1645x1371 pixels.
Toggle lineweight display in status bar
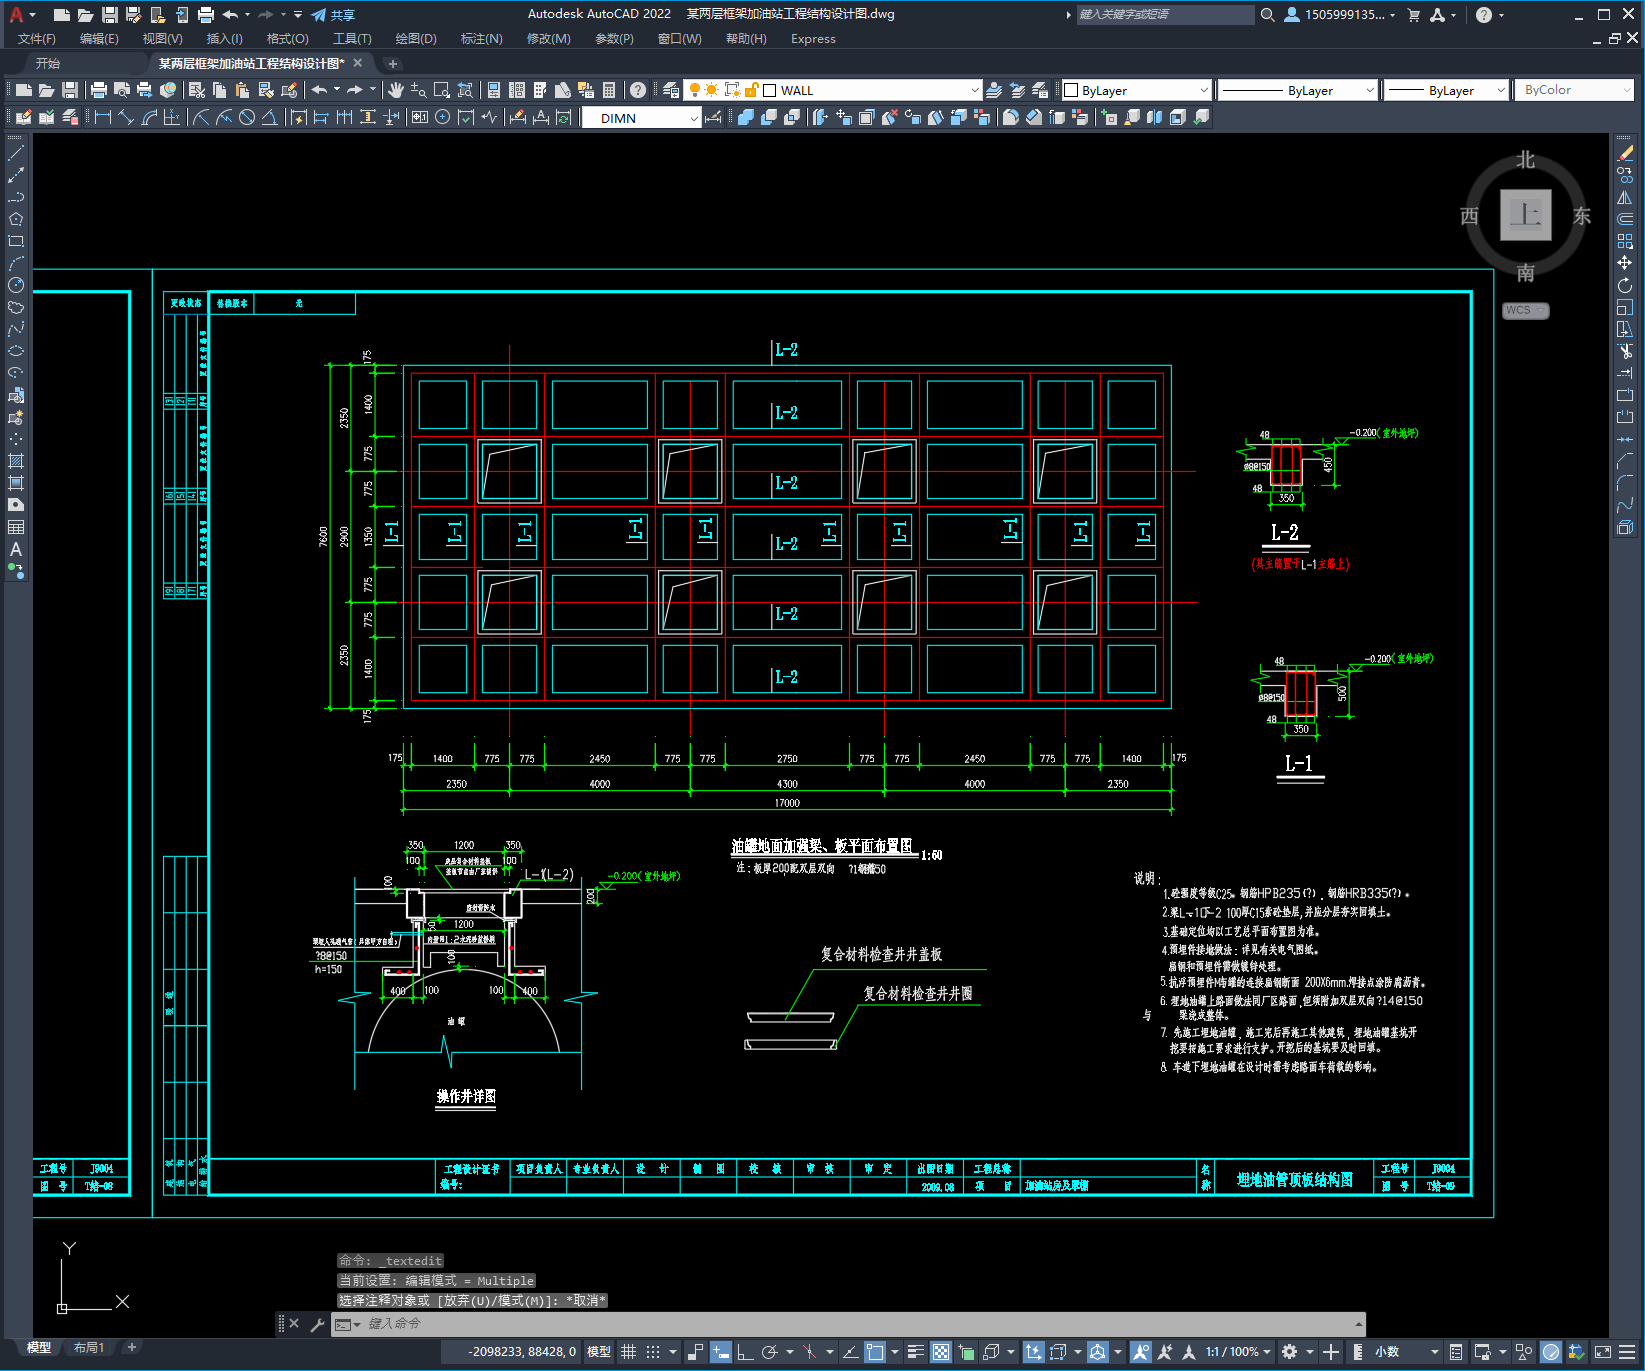(x=915, y=1352)
